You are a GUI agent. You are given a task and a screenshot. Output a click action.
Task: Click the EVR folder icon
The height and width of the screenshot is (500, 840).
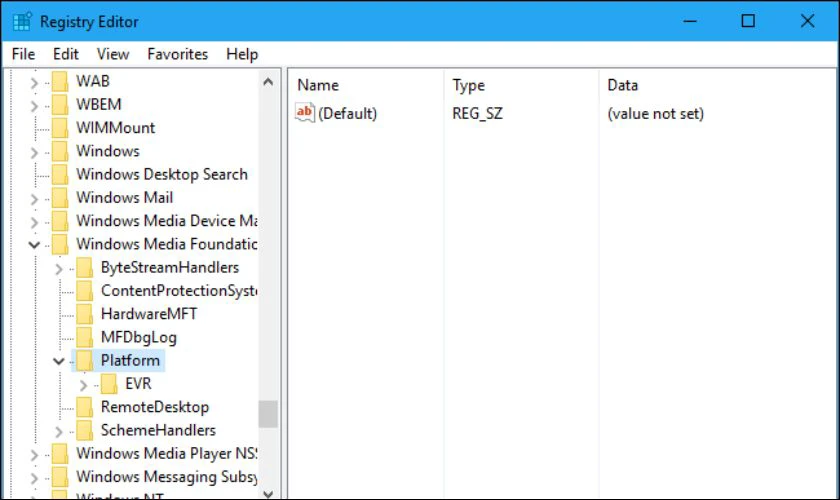click(109, 384)
